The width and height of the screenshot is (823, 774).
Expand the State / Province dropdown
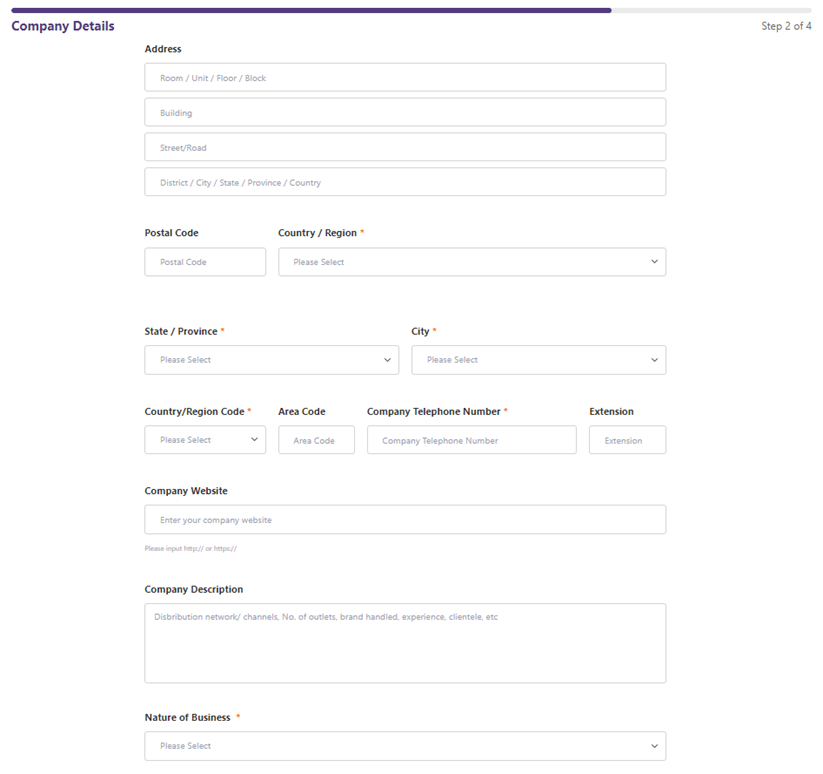pos(271,360)
